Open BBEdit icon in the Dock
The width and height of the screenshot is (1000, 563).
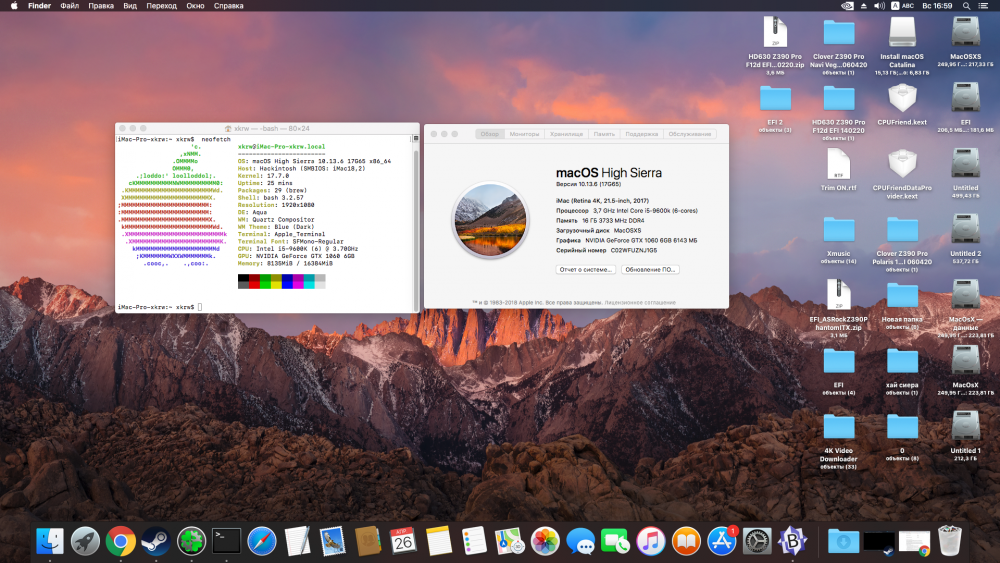[792, 541]
